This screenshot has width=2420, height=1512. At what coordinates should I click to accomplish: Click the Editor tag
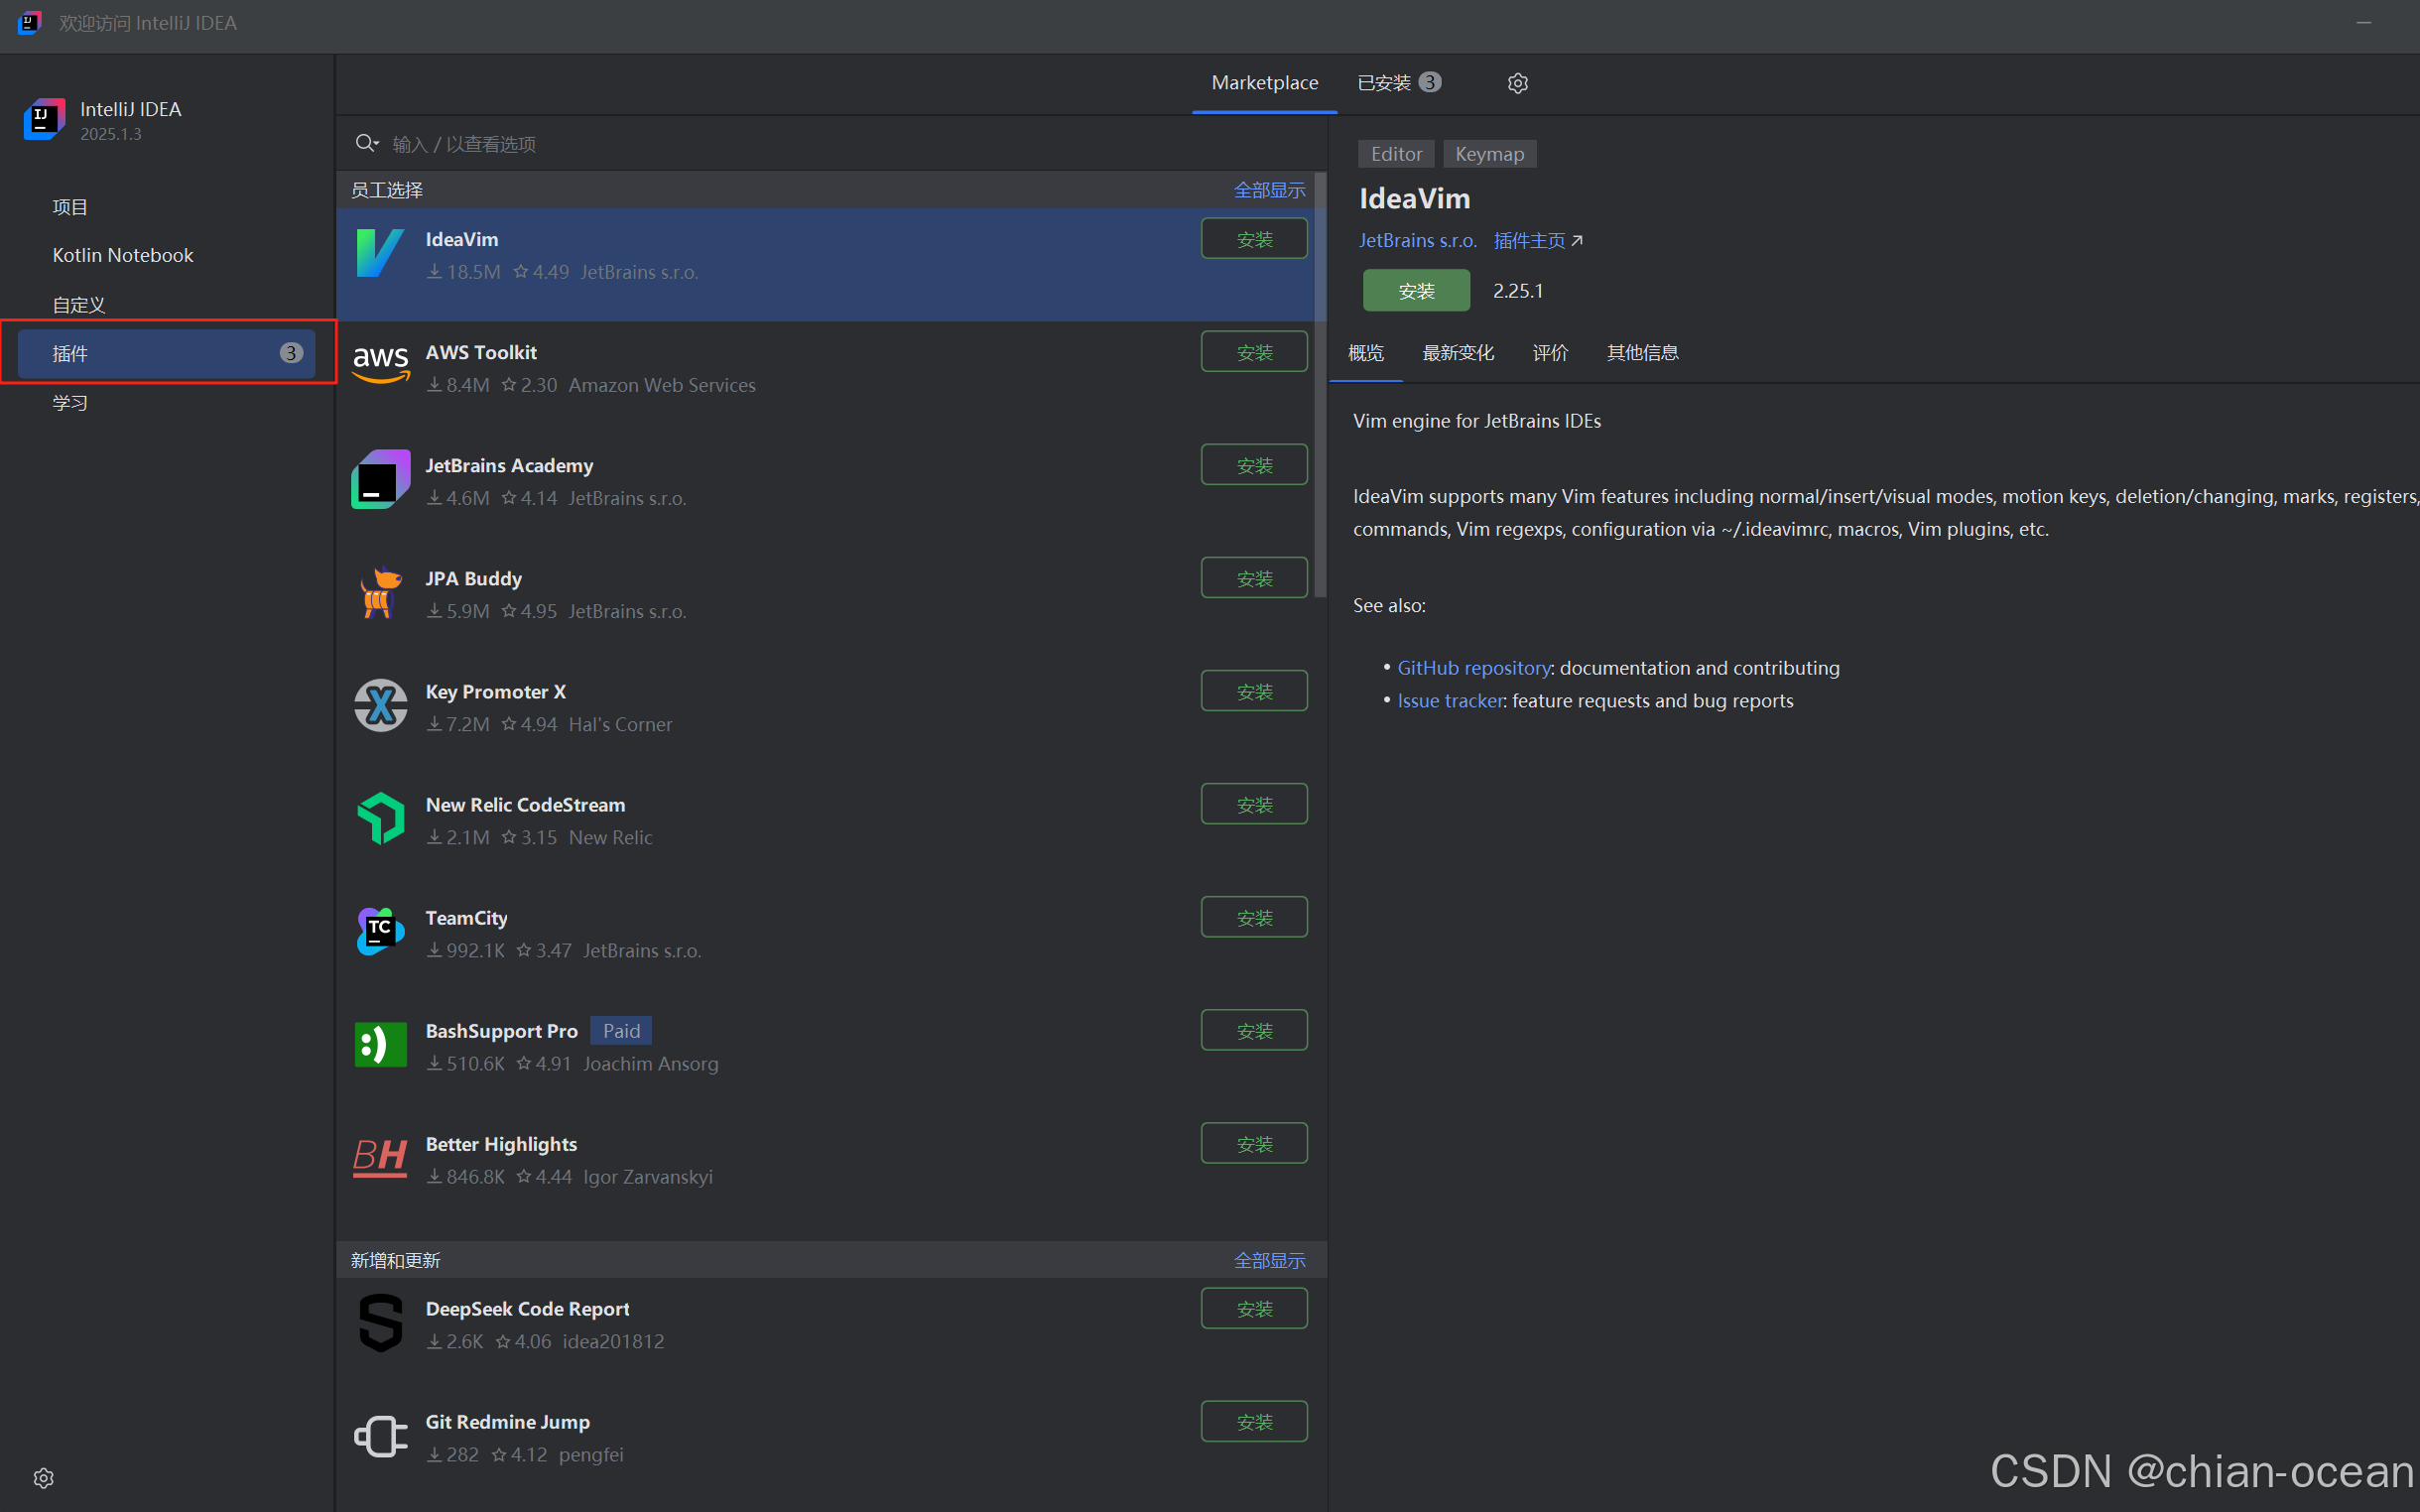1396,154
